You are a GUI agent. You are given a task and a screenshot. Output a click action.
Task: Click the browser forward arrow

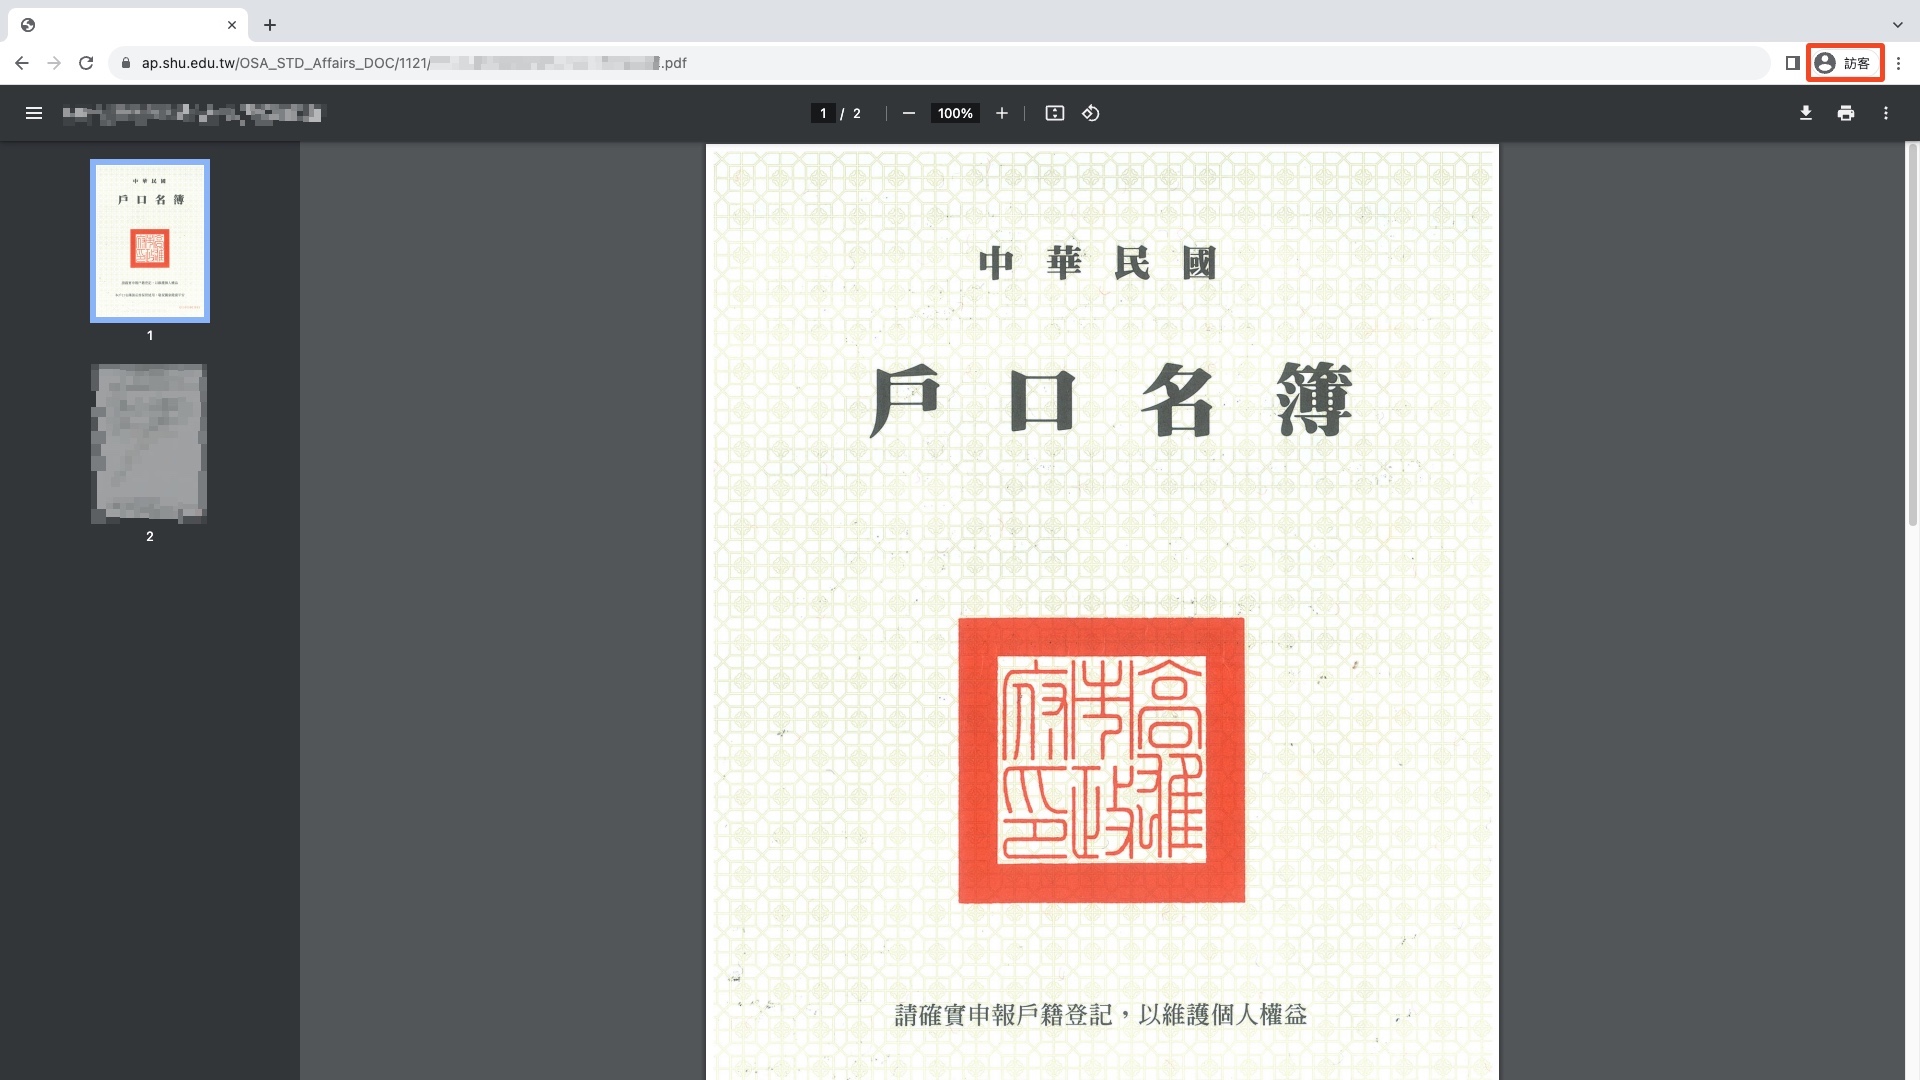point(54,63)
